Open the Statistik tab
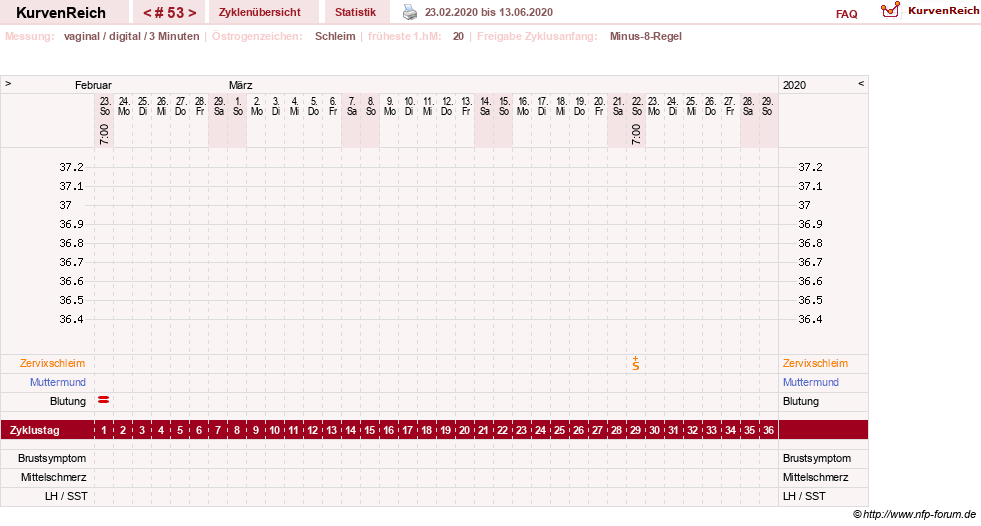The width and height of the screenshot is (981, 526). [x=355, y=13]
